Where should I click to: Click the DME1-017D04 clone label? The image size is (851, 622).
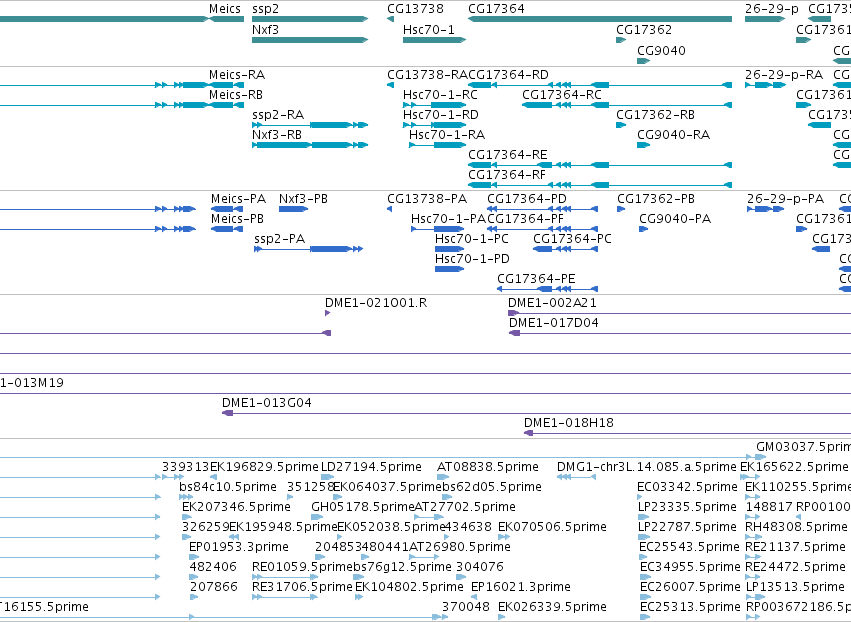[x=554, y=323]
